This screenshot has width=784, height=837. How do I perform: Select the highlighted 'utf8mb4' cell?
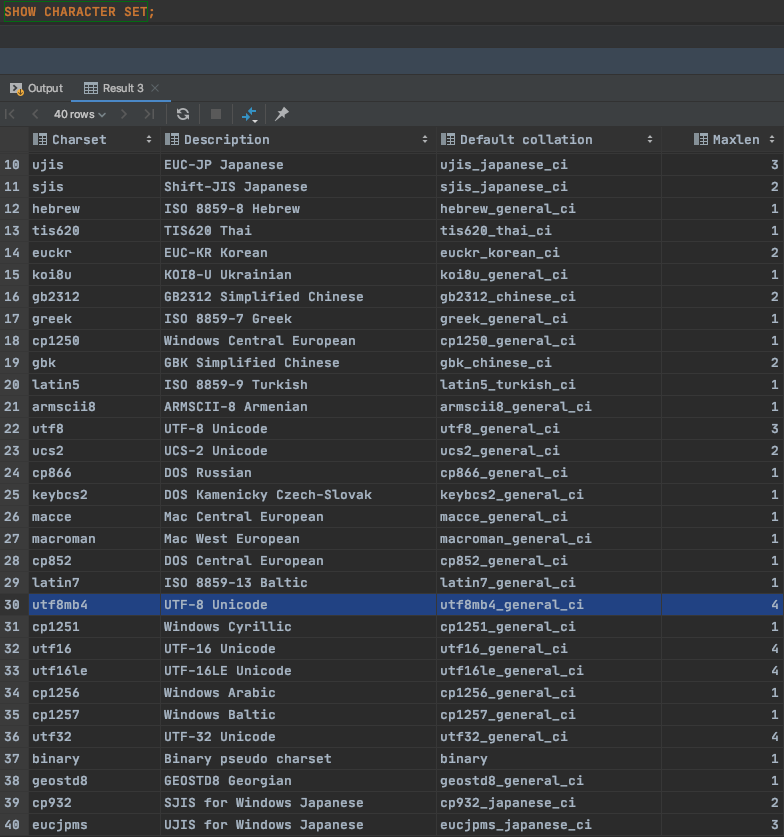94,605
